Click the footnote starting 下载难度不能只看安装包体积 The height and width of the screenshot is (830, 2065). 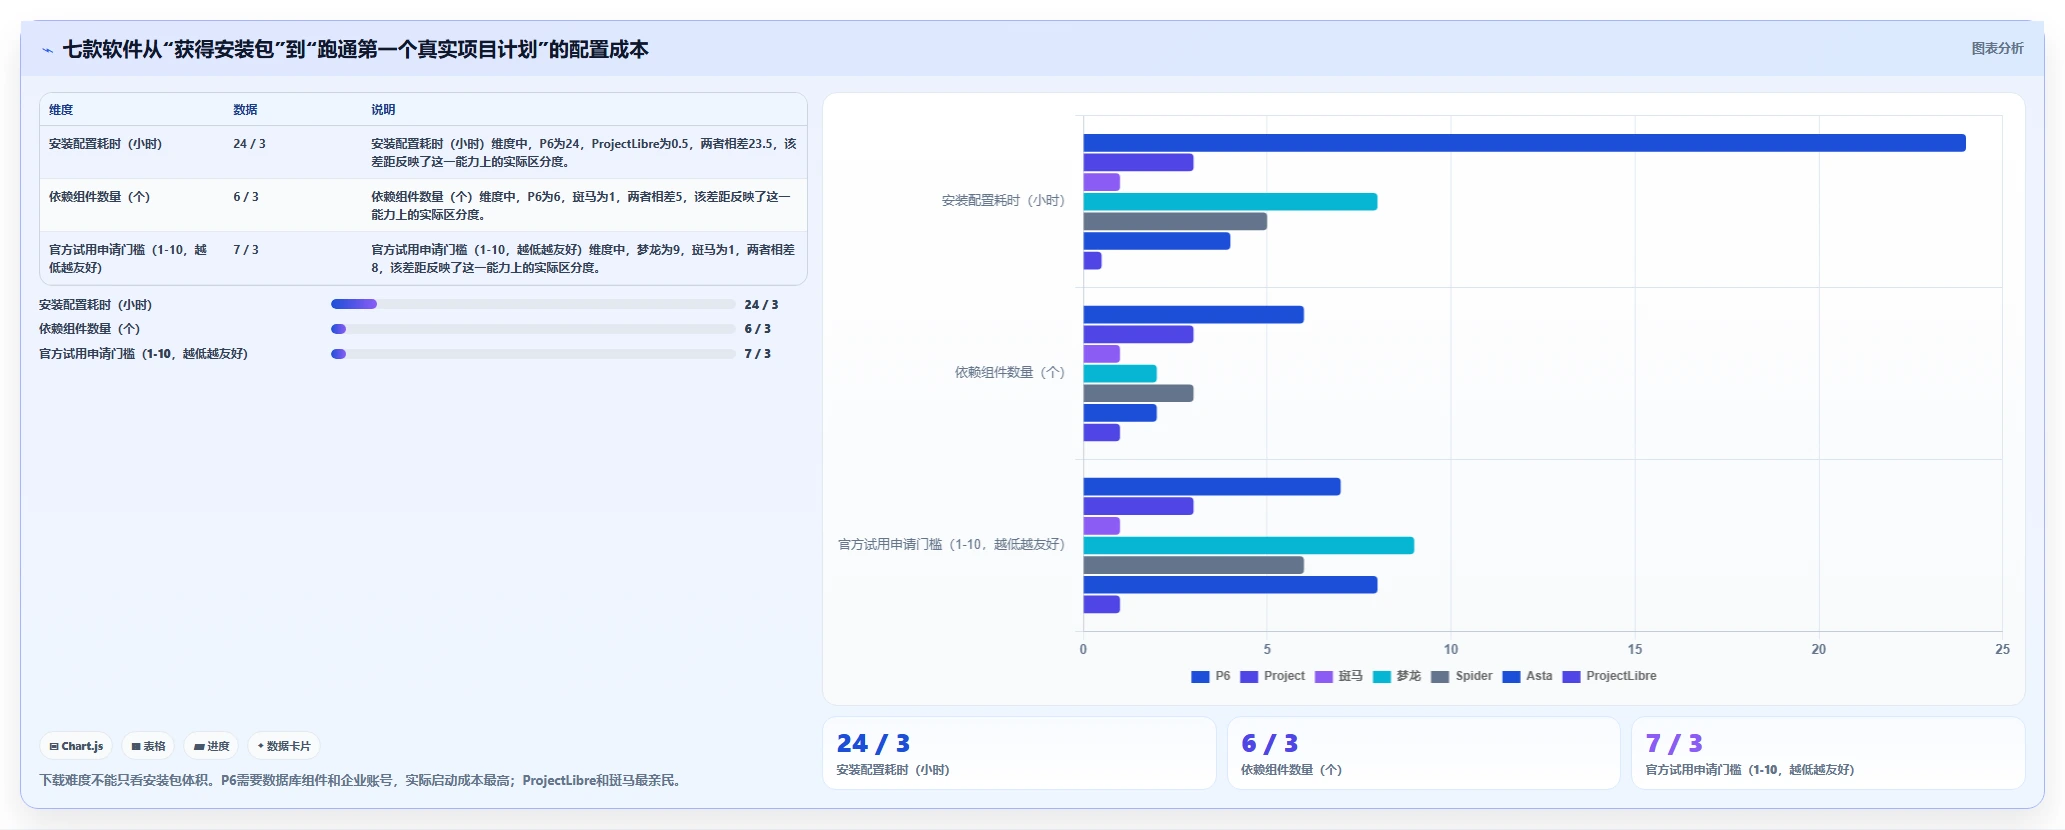tap(363, 781)
